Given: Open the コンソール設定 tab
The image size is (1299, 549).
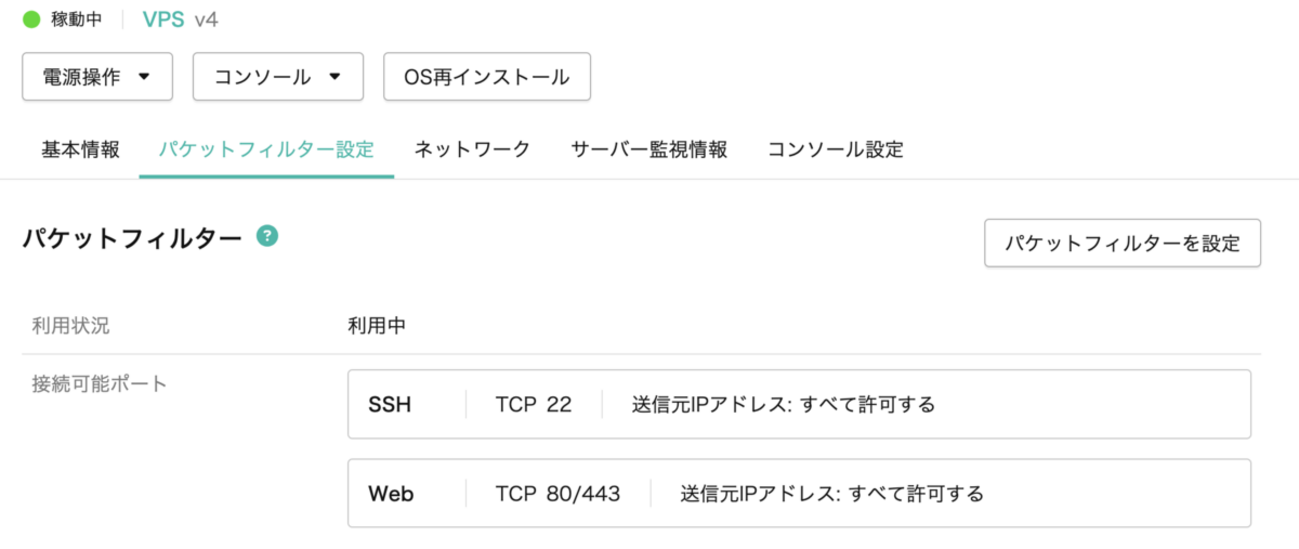Looking at the screenshot, I should click(836, 150).
